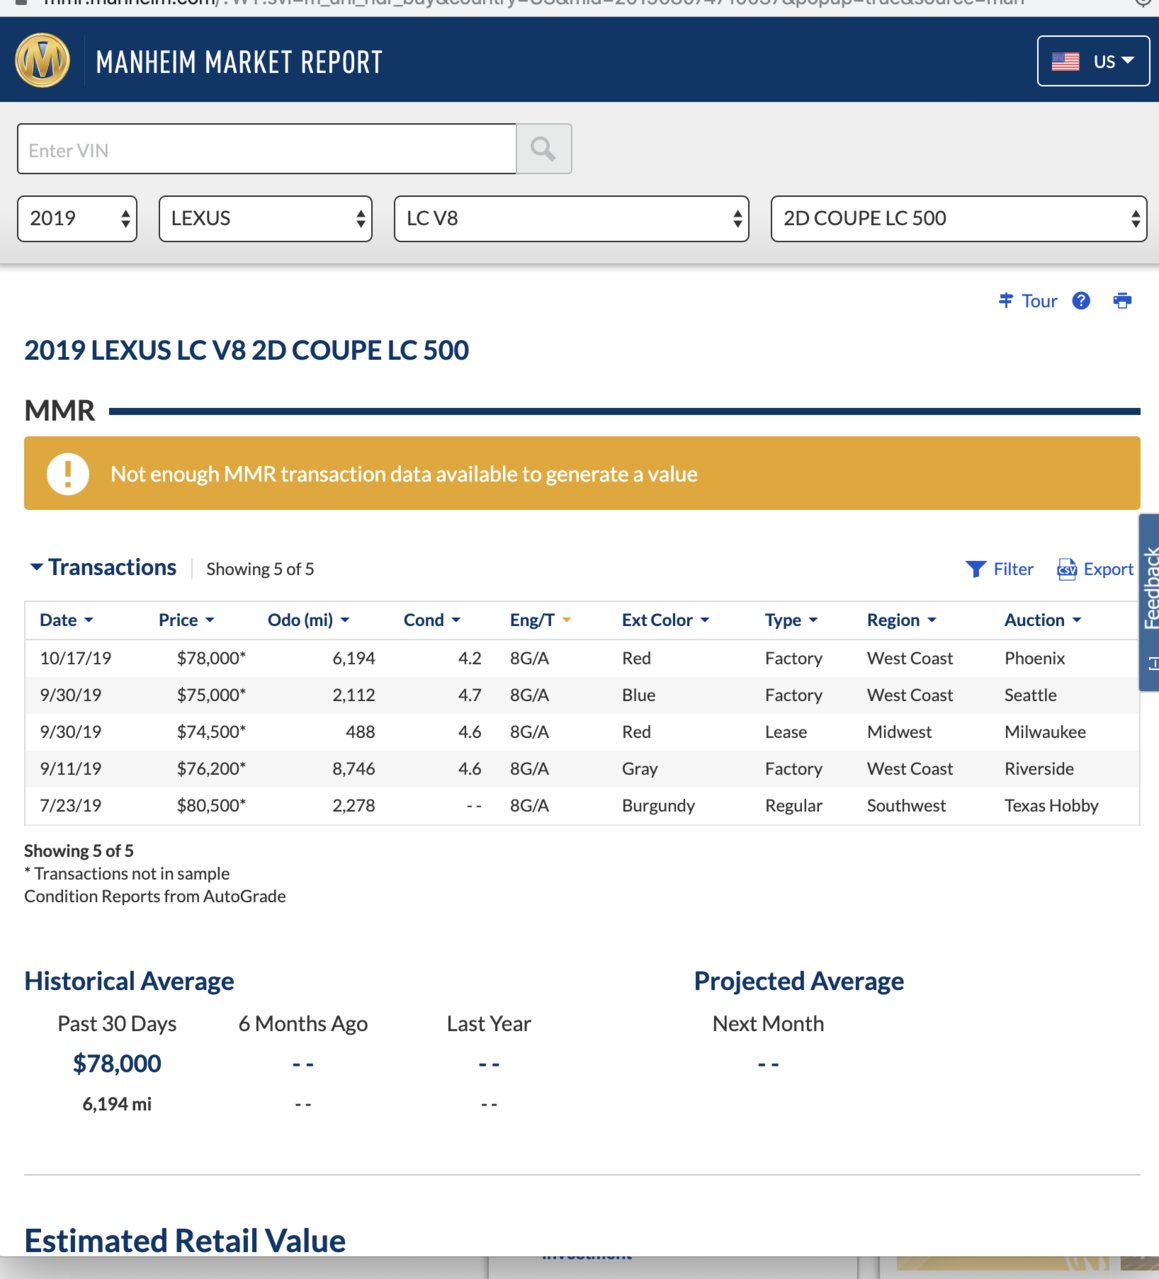Click the Southwest region cell
The width and height of the screenshot is (1159, 1279).
coord(906,805)
